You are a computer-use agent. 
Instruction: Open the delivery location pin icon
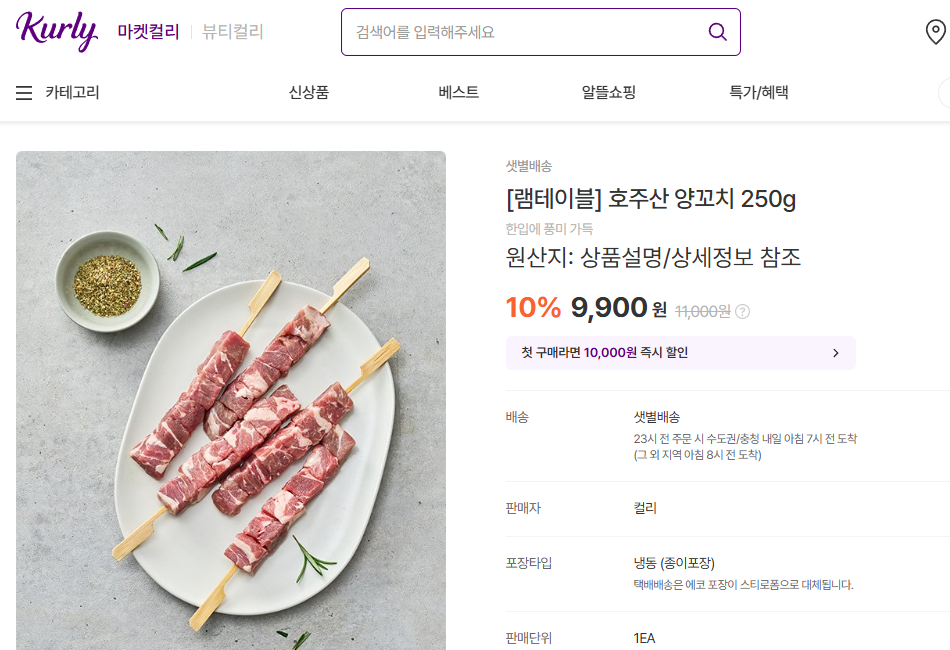click(x=935, y=33)
